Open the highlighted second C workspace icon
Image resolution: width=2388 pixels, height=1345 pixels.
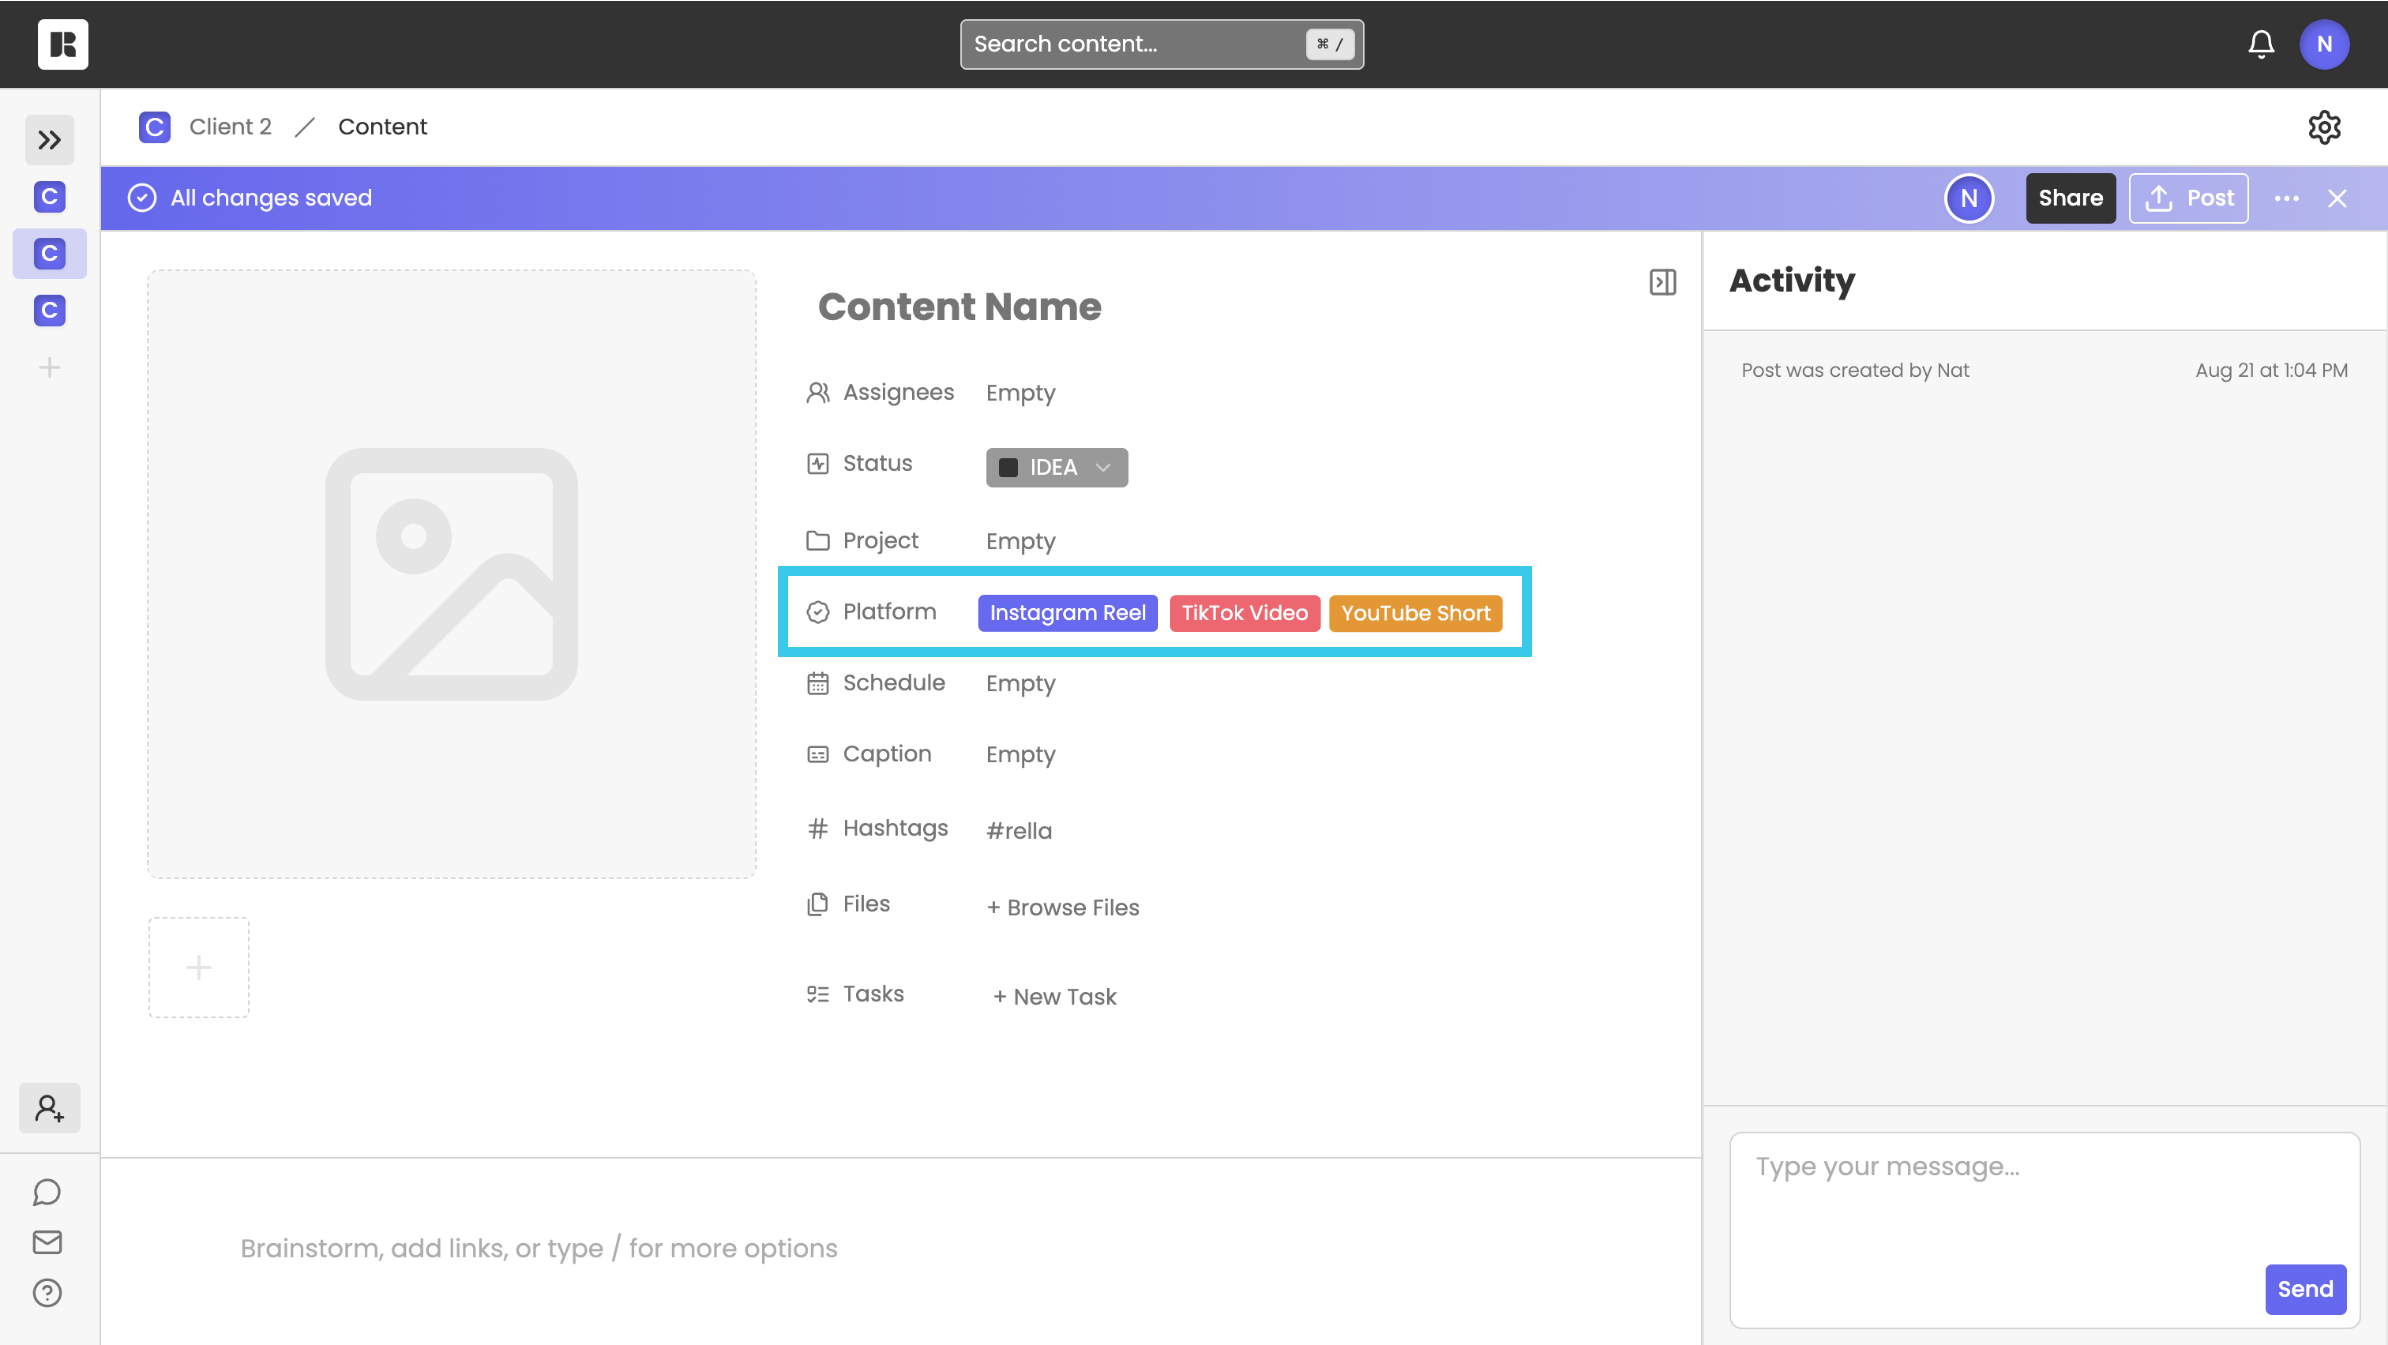tap(50, 254)
